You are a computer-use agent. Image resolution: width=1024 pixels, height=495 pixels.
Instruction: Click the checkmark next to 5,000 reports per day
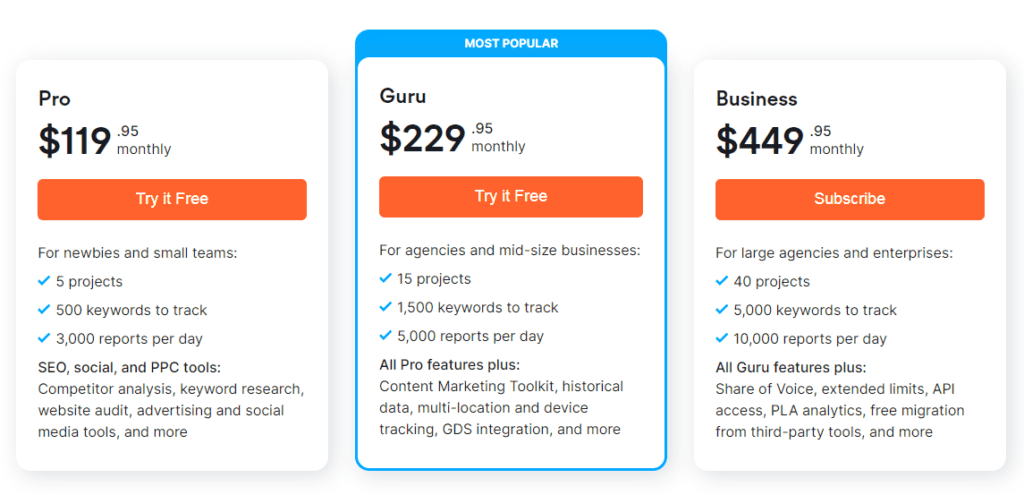385,336
